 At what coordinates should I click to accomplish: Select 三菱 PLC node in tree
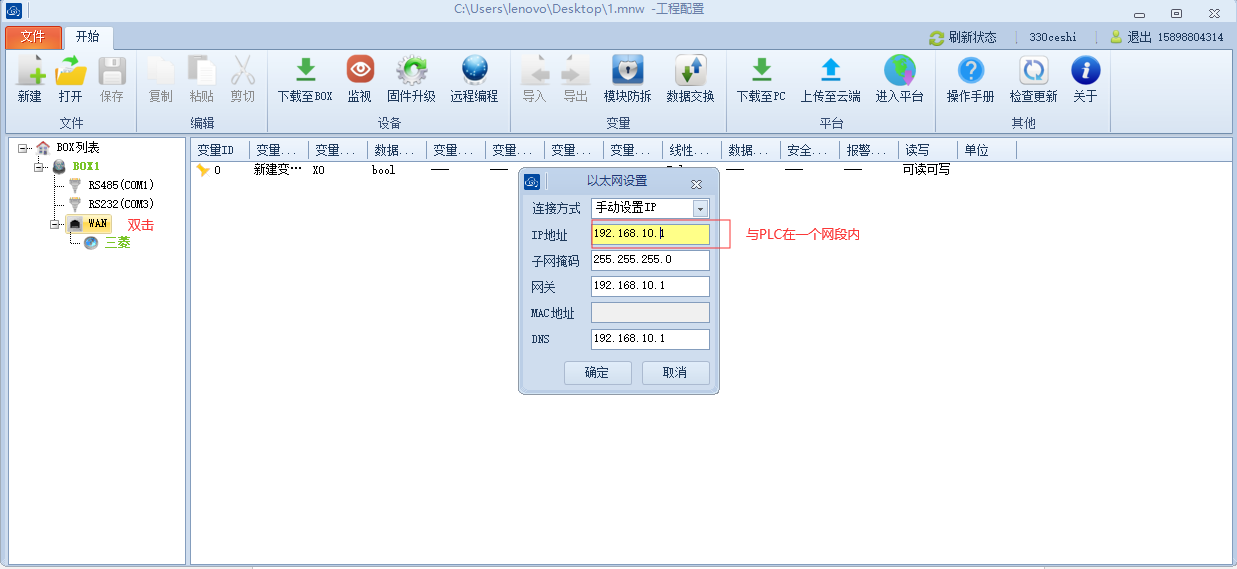117,243
